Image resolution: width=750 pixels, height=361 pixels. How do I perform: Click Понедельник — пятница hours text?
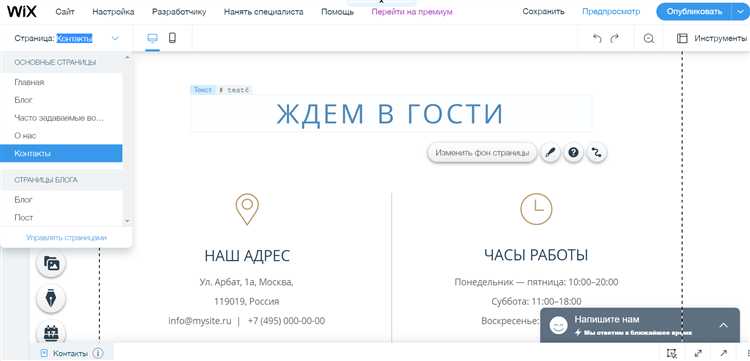click(x=536, y=282)
